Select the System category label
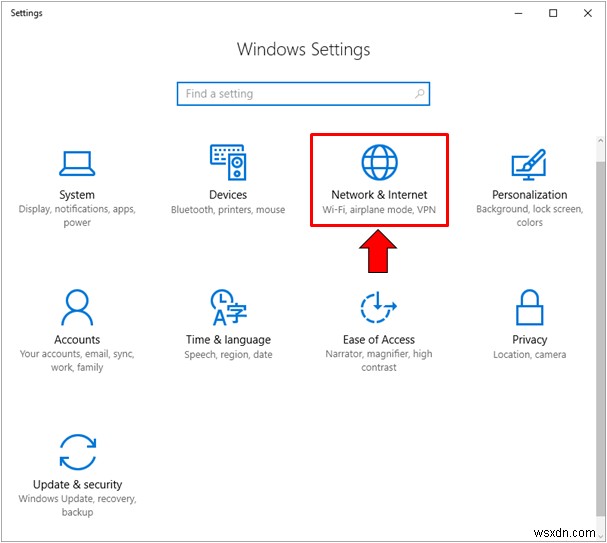The width and height of the screenshot is (607, 543). click(x=77, y=195)
